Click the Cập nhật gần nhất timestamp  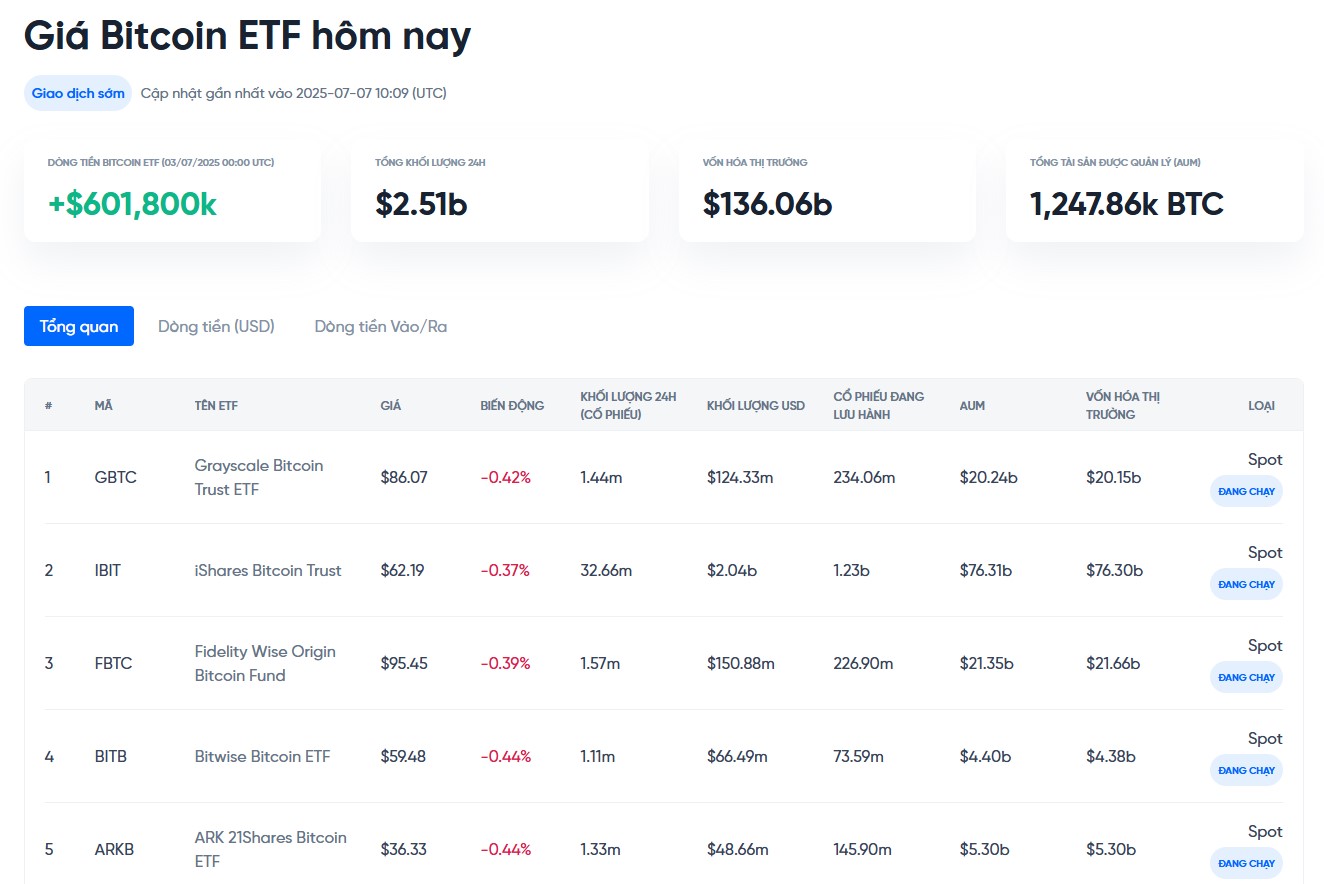pos(294,93)
